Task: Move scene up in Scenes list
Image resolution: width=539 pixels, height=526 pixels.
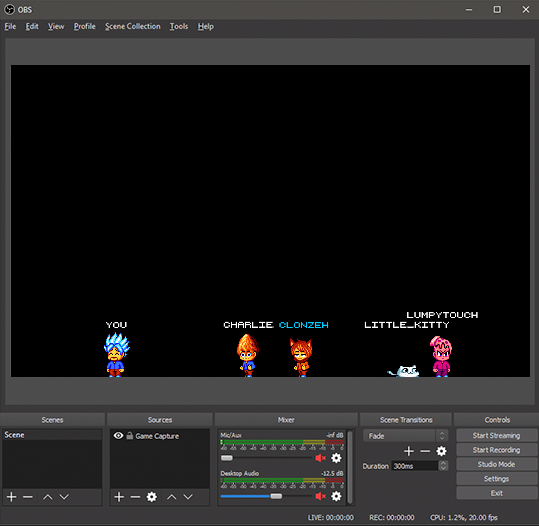Action: (x=48, y=497)
